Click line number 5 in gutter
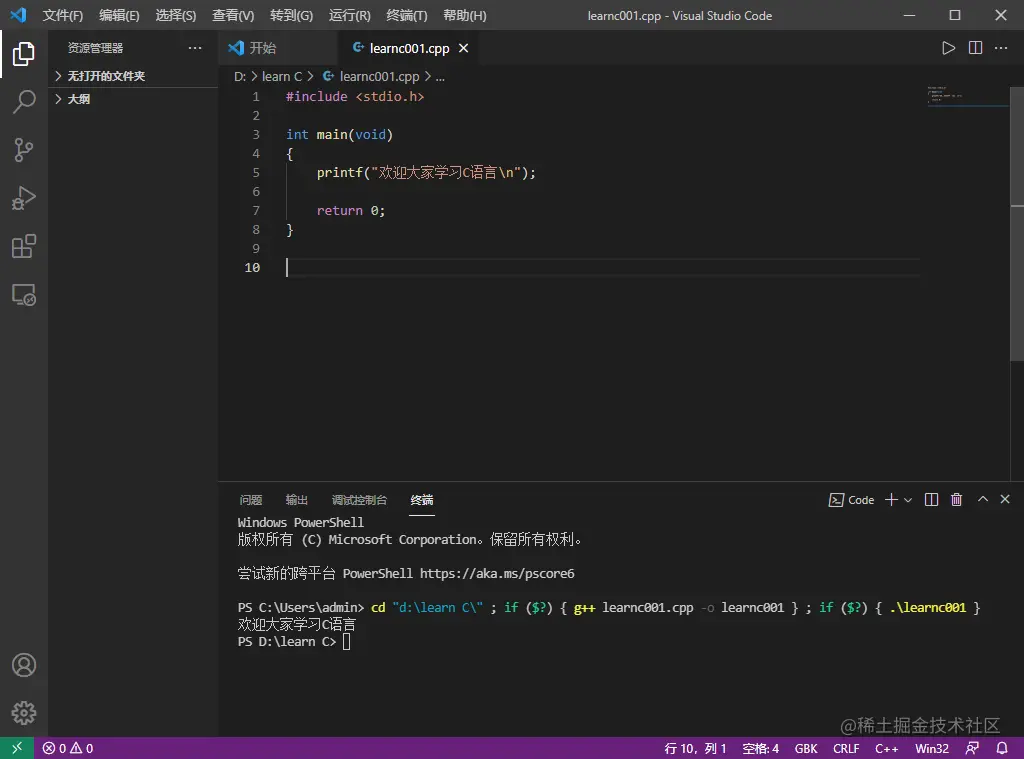This screenshot has width=1024, height=759. (x=256, y=172)
